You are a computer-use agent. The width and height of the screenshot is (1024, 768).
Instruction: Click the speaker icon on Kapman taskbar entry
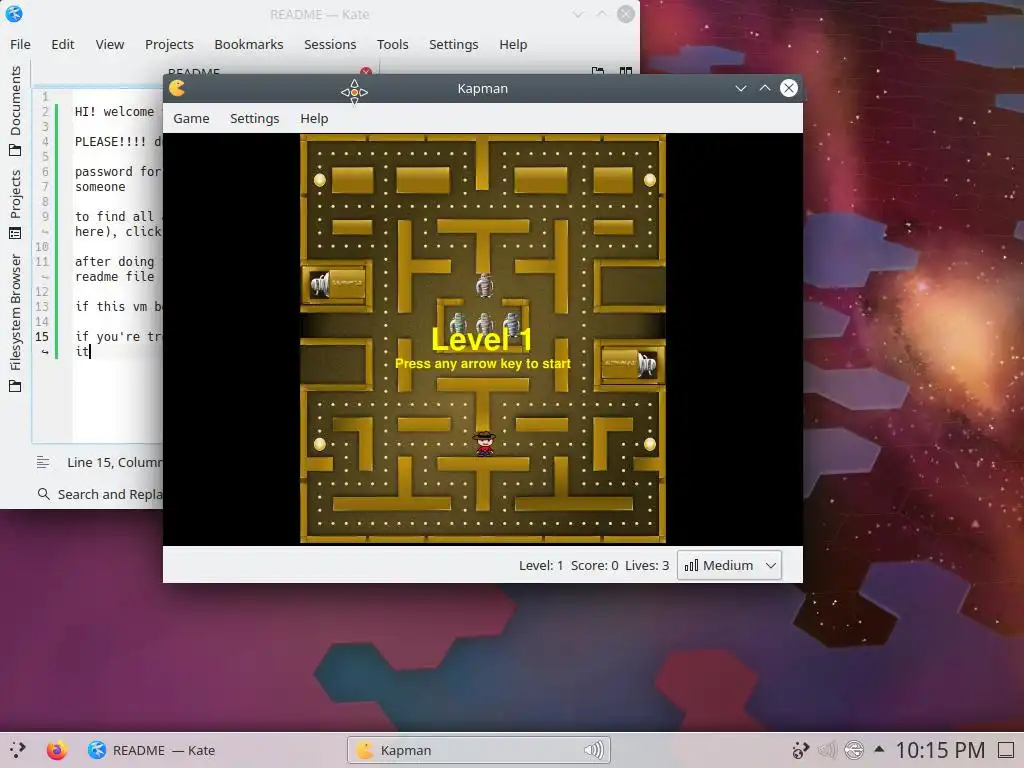[594, 750]
